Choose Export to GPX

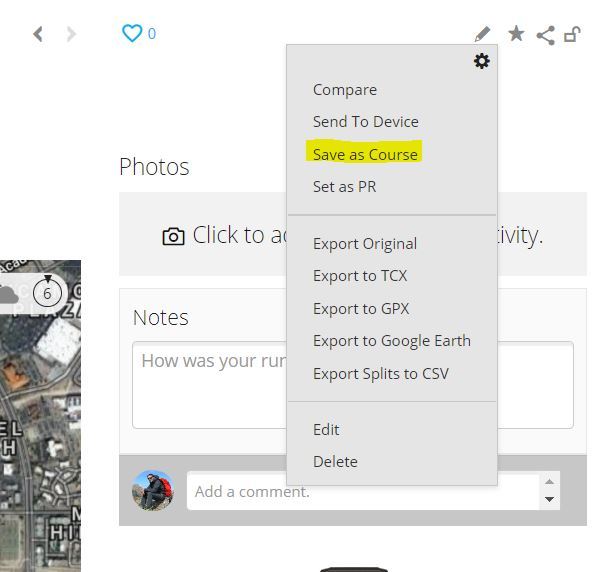pyautogui.click(x=361, y=309)
